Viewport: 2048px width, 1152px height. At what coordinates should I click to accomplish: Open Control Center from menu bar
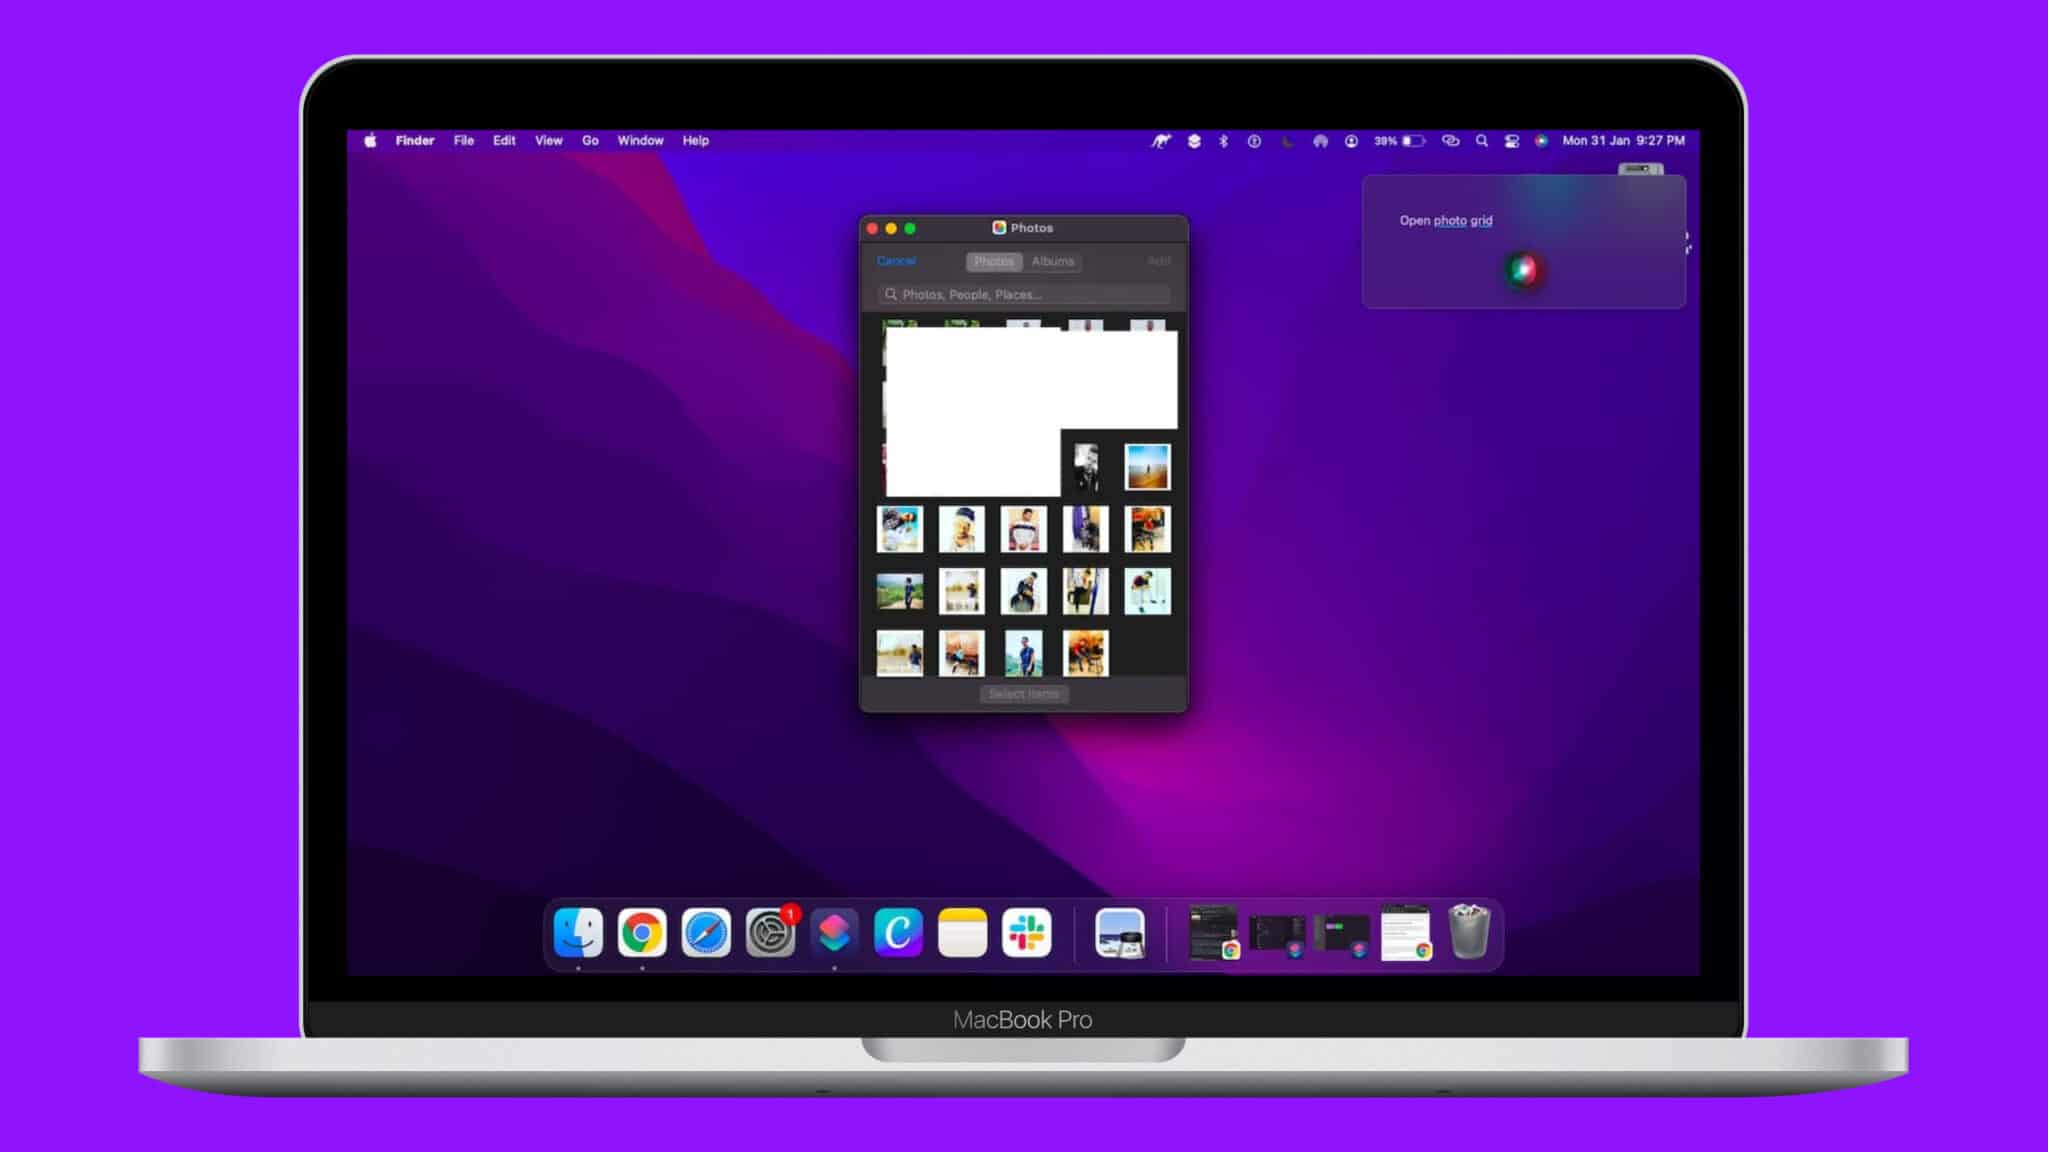[x=1512, y=141]
